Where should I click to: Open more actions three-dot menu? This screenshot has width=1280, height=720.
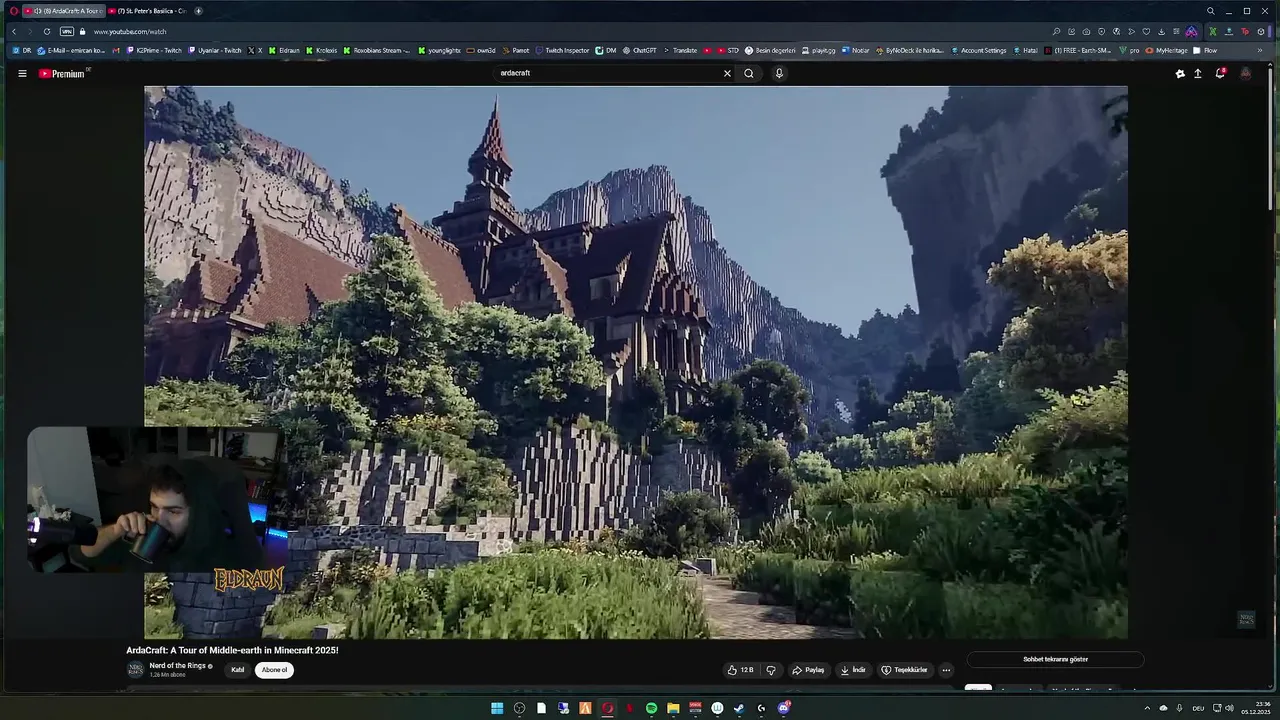click(x=946, y=670)
